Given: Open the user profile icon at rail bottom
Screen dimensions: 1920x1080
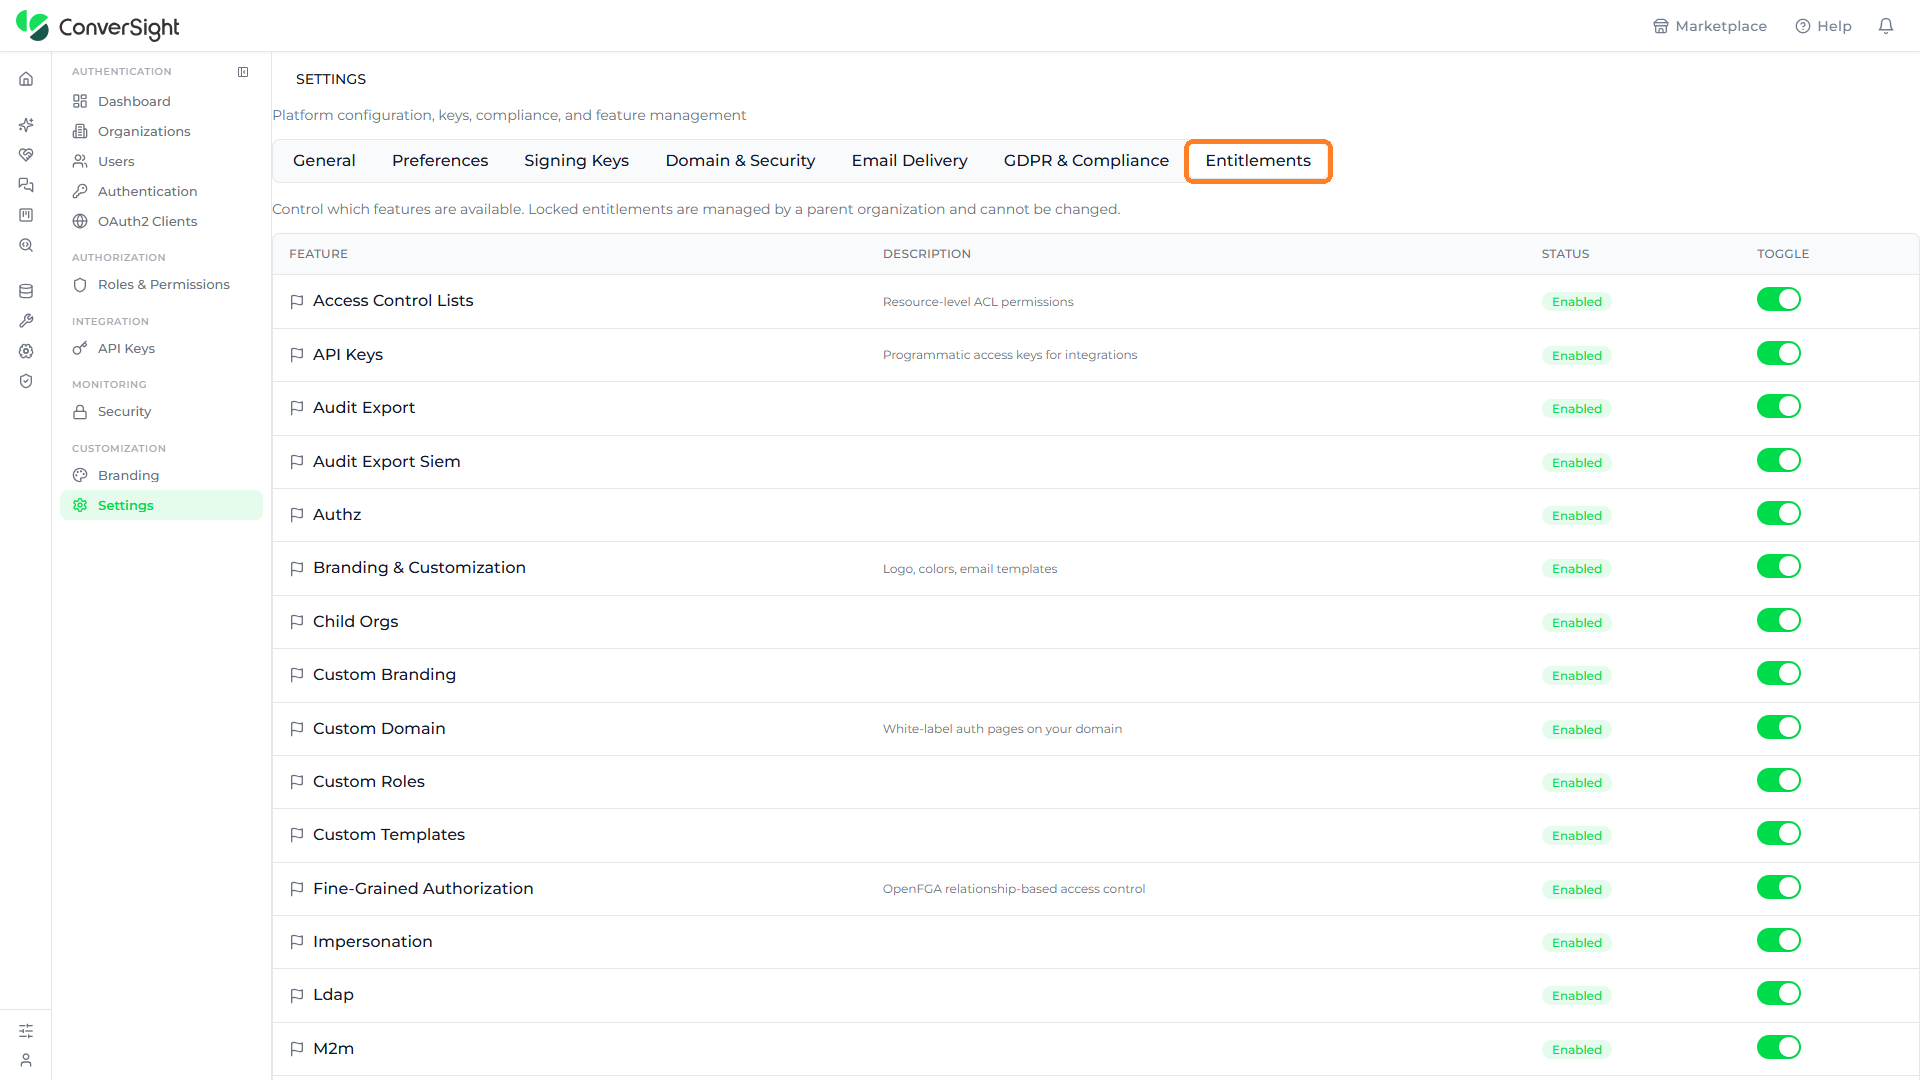Looking at the screenshot, I should (26, 1060).
